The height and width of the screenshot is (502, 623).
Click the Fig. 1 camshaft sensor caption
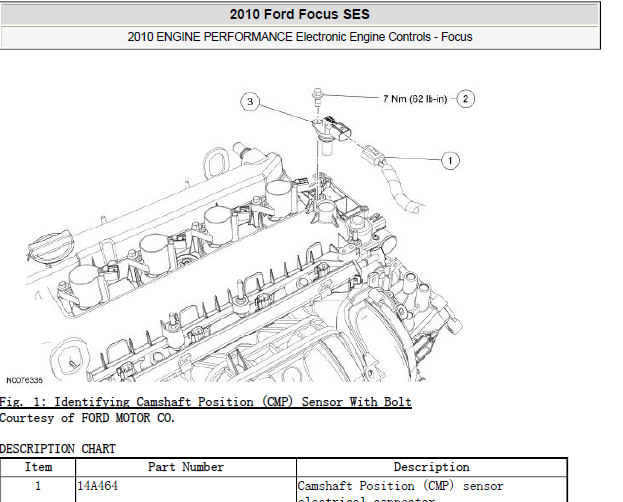(205, 402)
